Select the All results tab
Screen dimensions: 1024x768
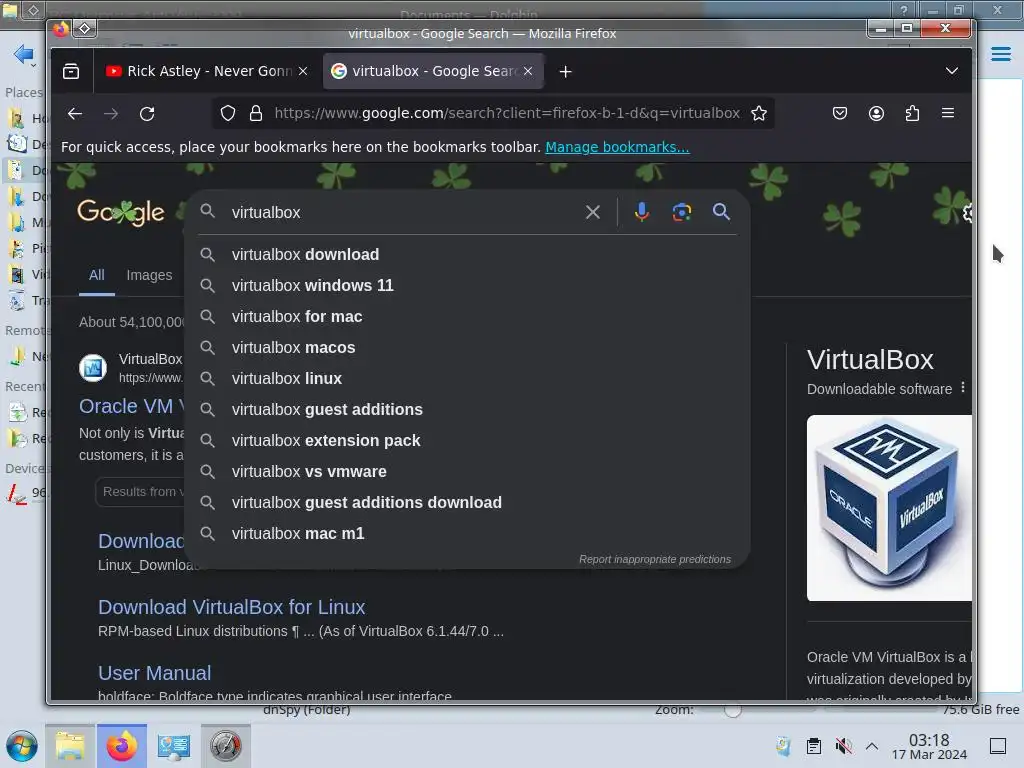click(x=97, y=275)
